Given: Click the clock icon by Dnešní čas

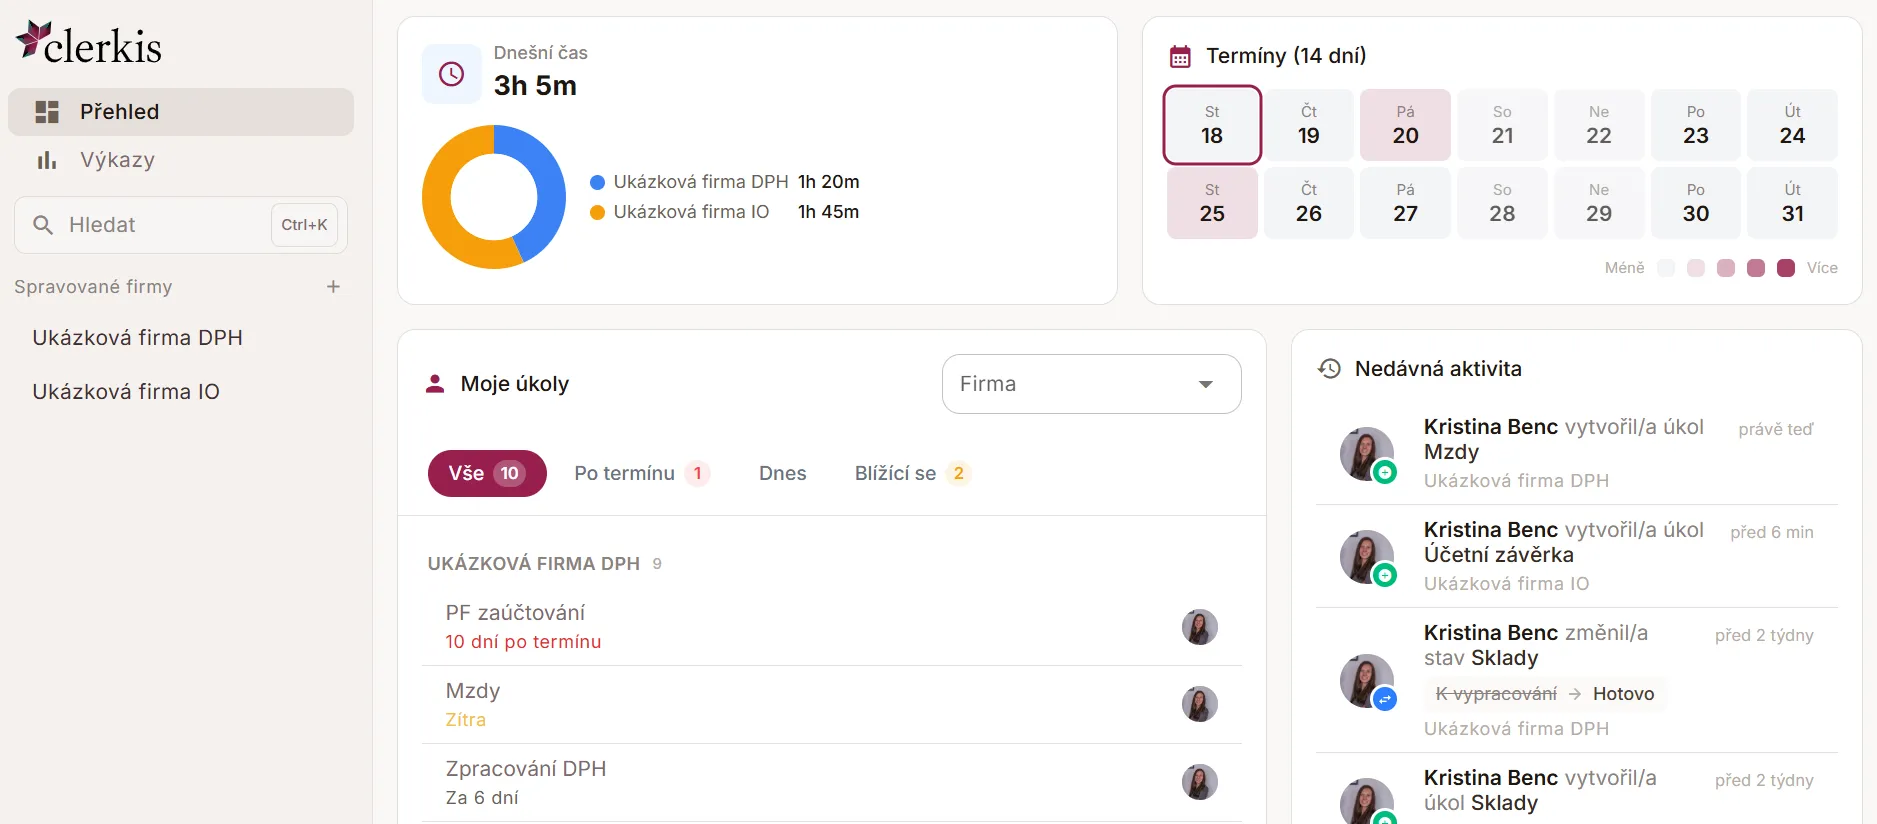Looking at the screenshot, I should click(452, 74).
